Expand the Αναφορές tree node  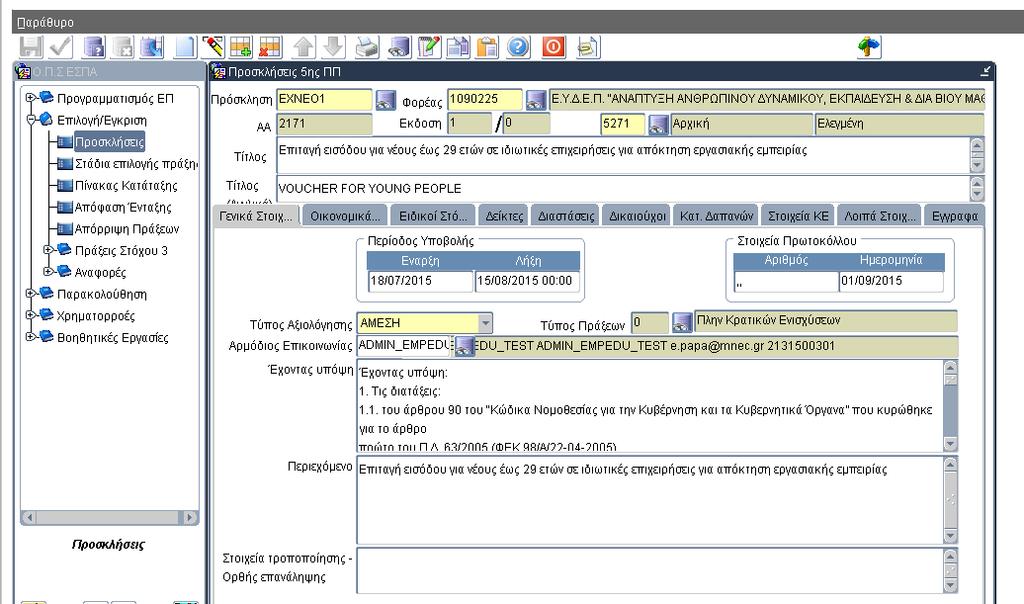point(48,272)
